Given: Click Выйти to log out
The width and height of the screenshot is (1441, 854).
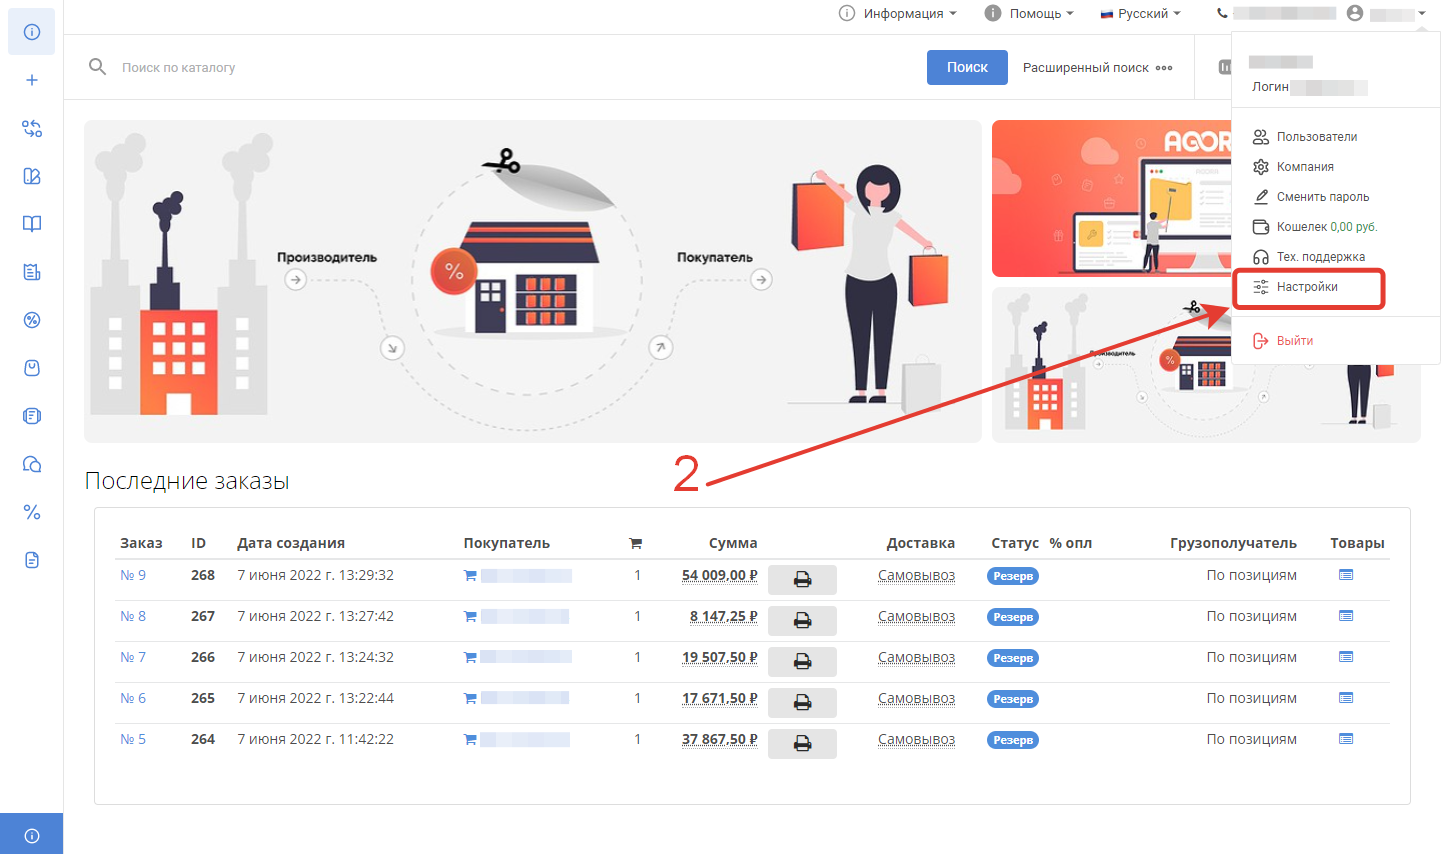Looking at the screenshot, I should coord(1294,341).
